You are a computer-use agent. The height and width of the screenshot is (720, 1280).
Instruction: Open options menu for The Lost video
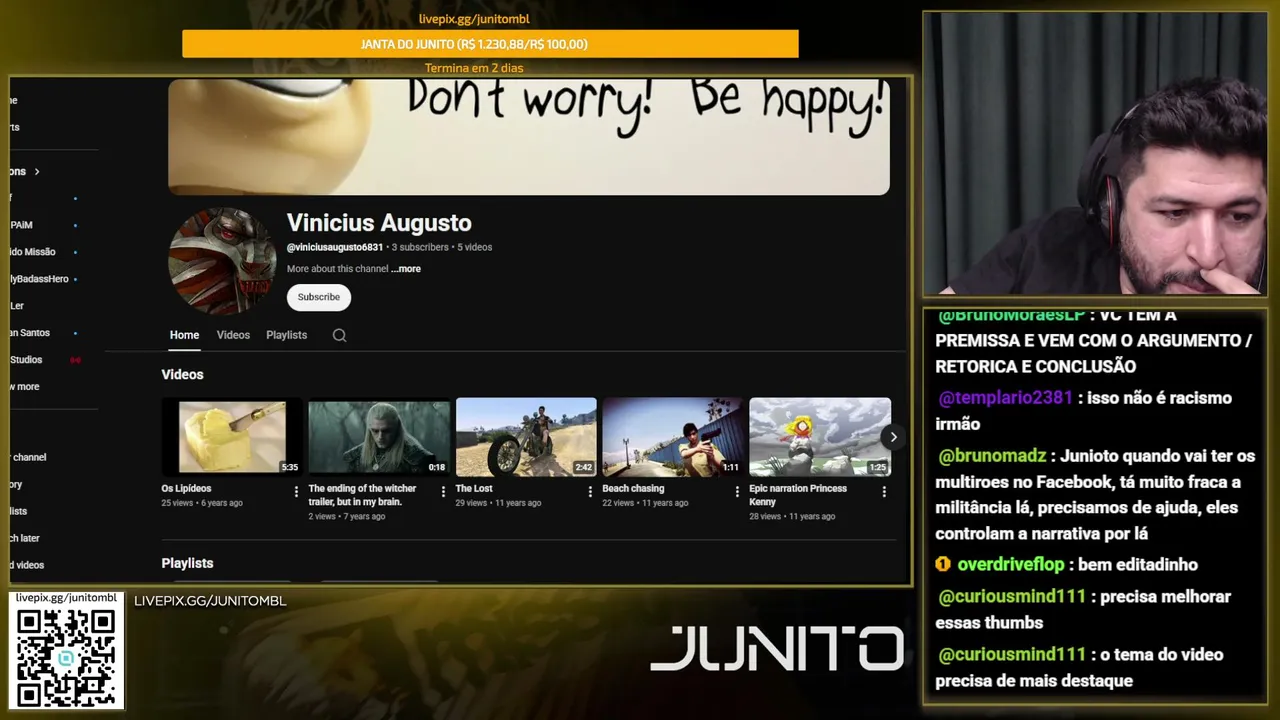pos(590,491)
